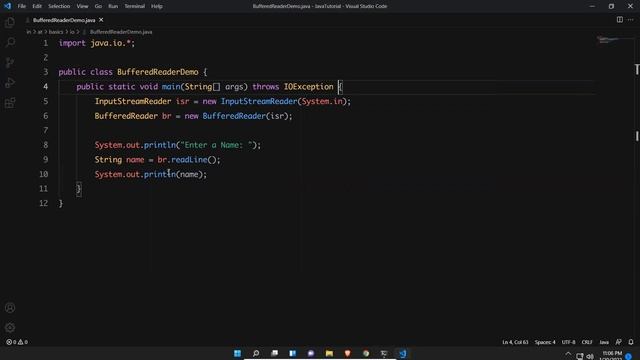Open the Search view in activity bar
Screen dimensions: 640x360
pyautogui.click(x=10, y=42)
